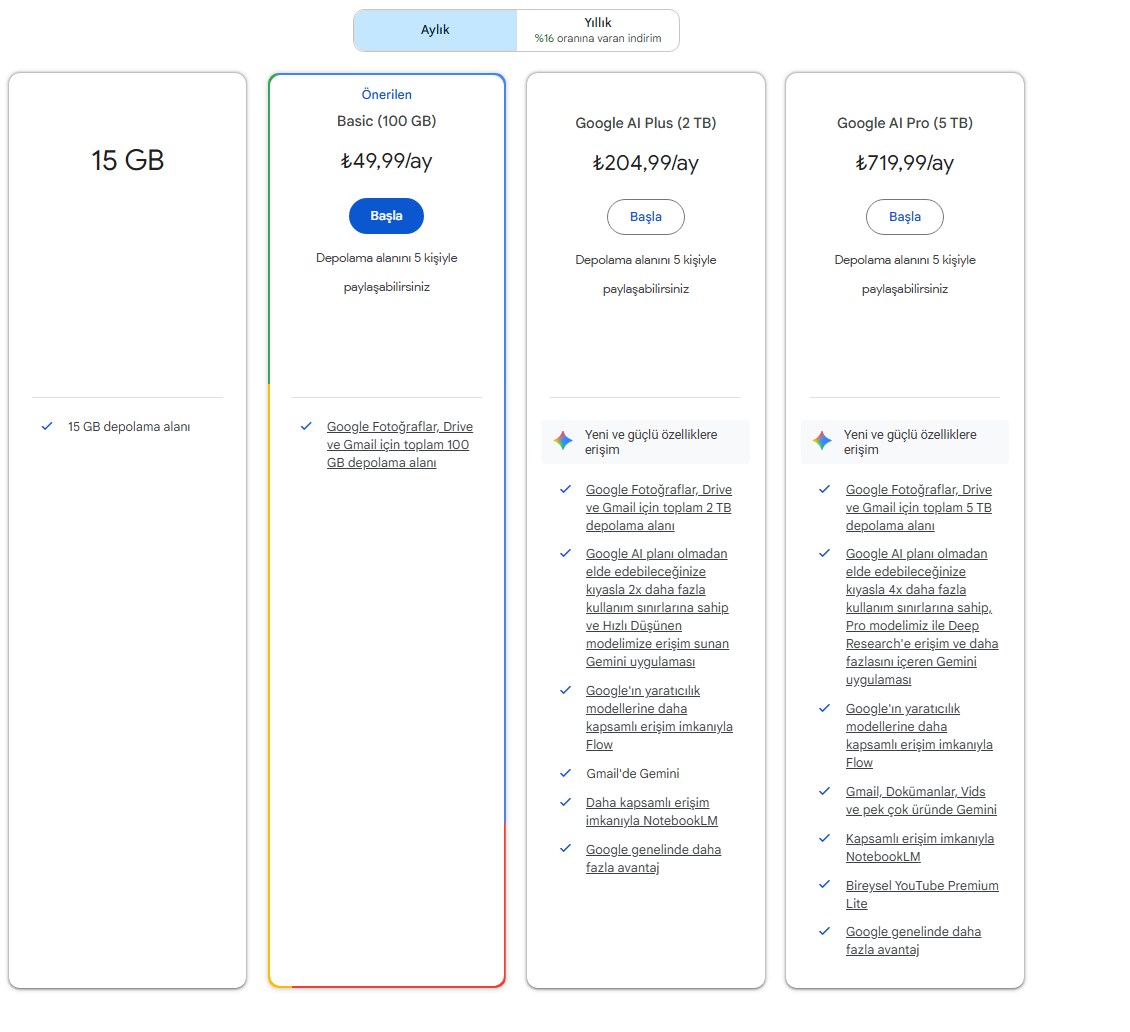
Task: Open AI Plus NotebookLM expanded access link
Action: (651, 811)
